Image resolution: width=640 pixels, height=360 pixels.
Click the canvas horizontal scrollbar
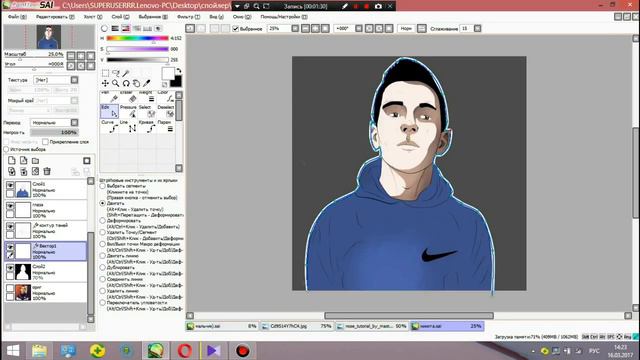409,316
